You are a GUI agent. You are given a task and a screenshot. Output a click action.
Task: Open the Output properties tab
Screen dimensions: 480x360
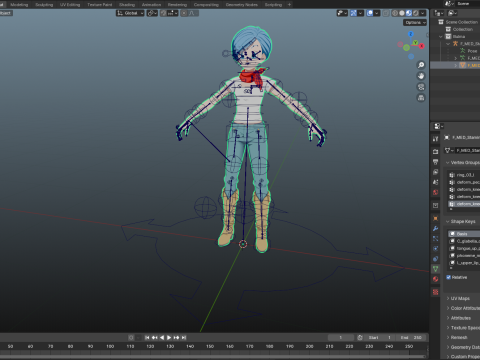pyautogui.click(x=435, y=162)
